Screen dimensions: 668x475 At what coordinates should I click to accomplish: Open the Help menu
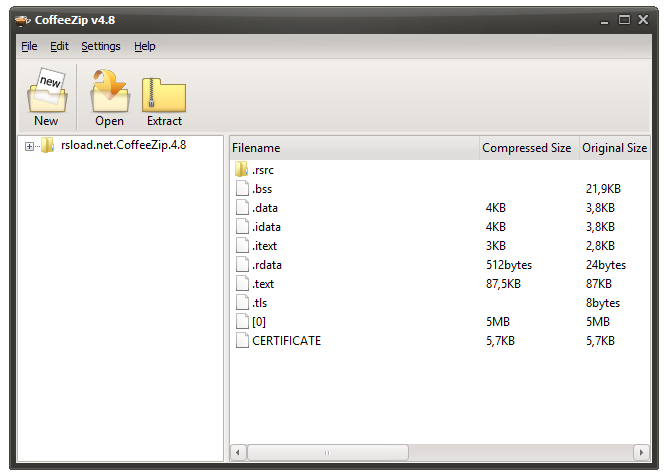tap(145, 46)
